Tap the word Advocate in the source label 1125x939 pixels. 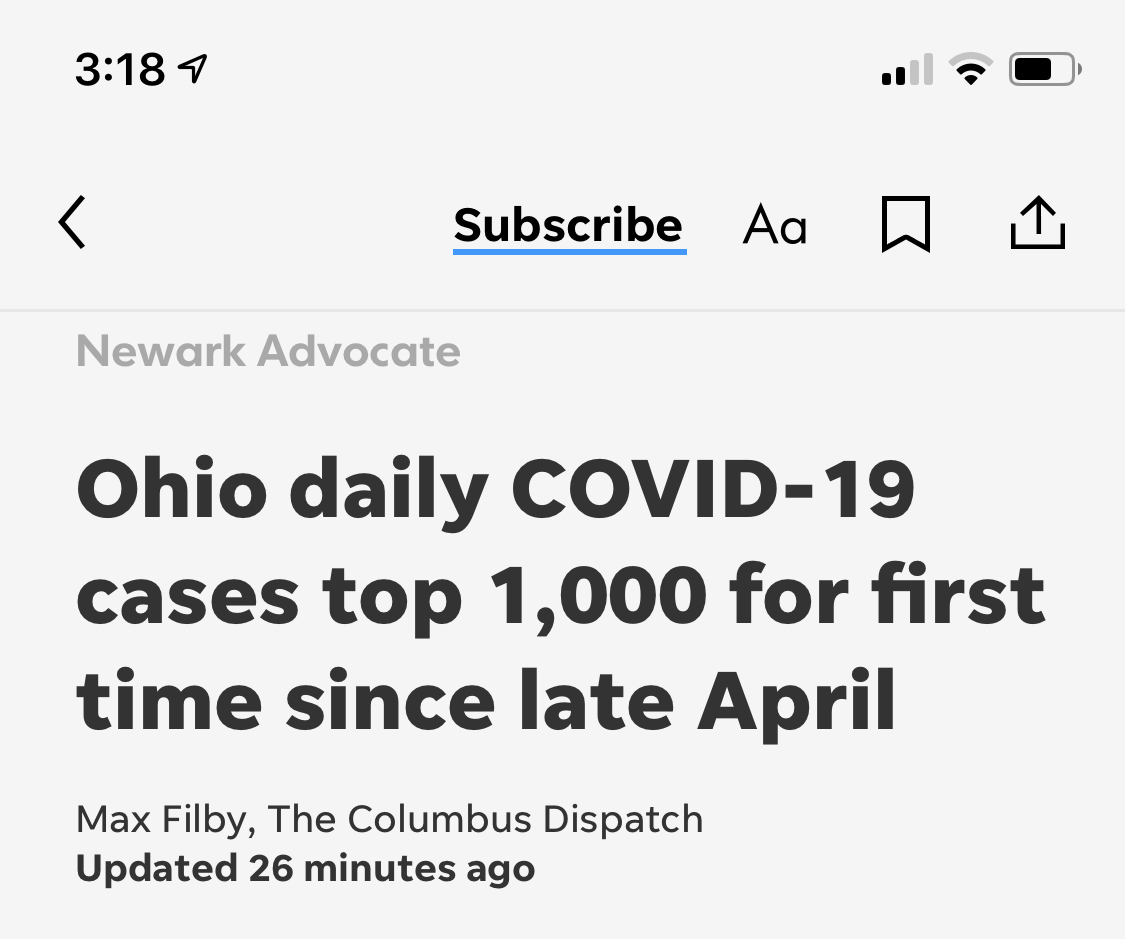(x=358, y=352)
